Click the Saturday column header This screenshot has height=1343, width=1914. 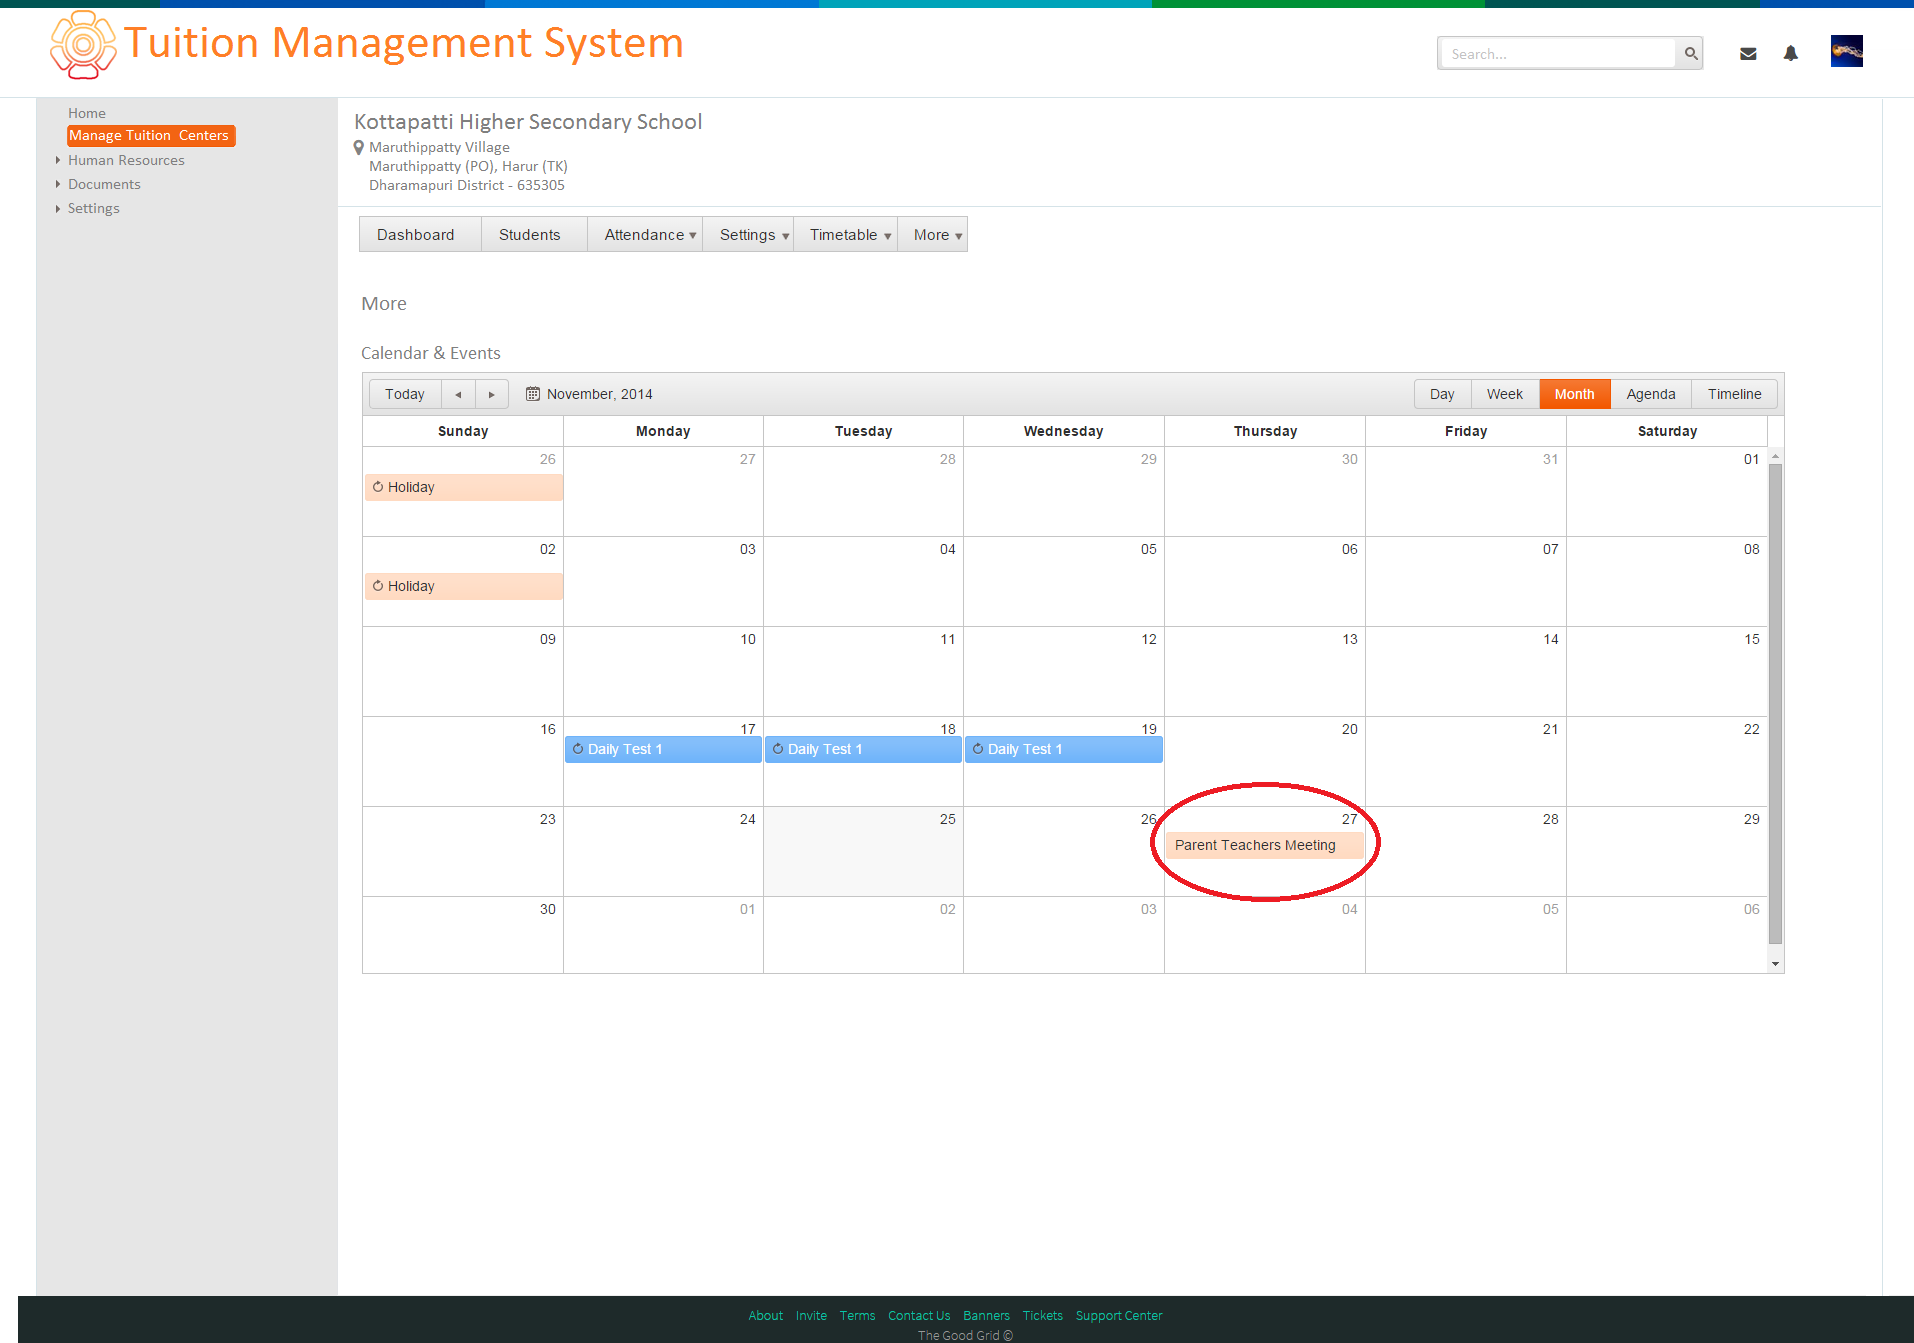(1667, 431)
